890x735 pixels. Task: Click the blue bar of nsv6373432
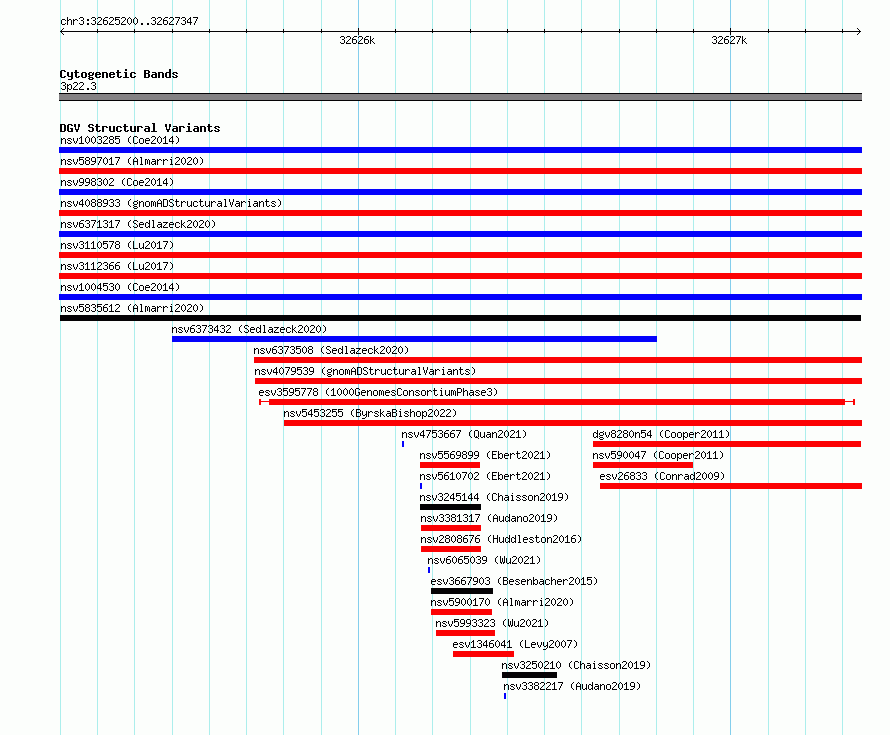(x=414, y=339)
